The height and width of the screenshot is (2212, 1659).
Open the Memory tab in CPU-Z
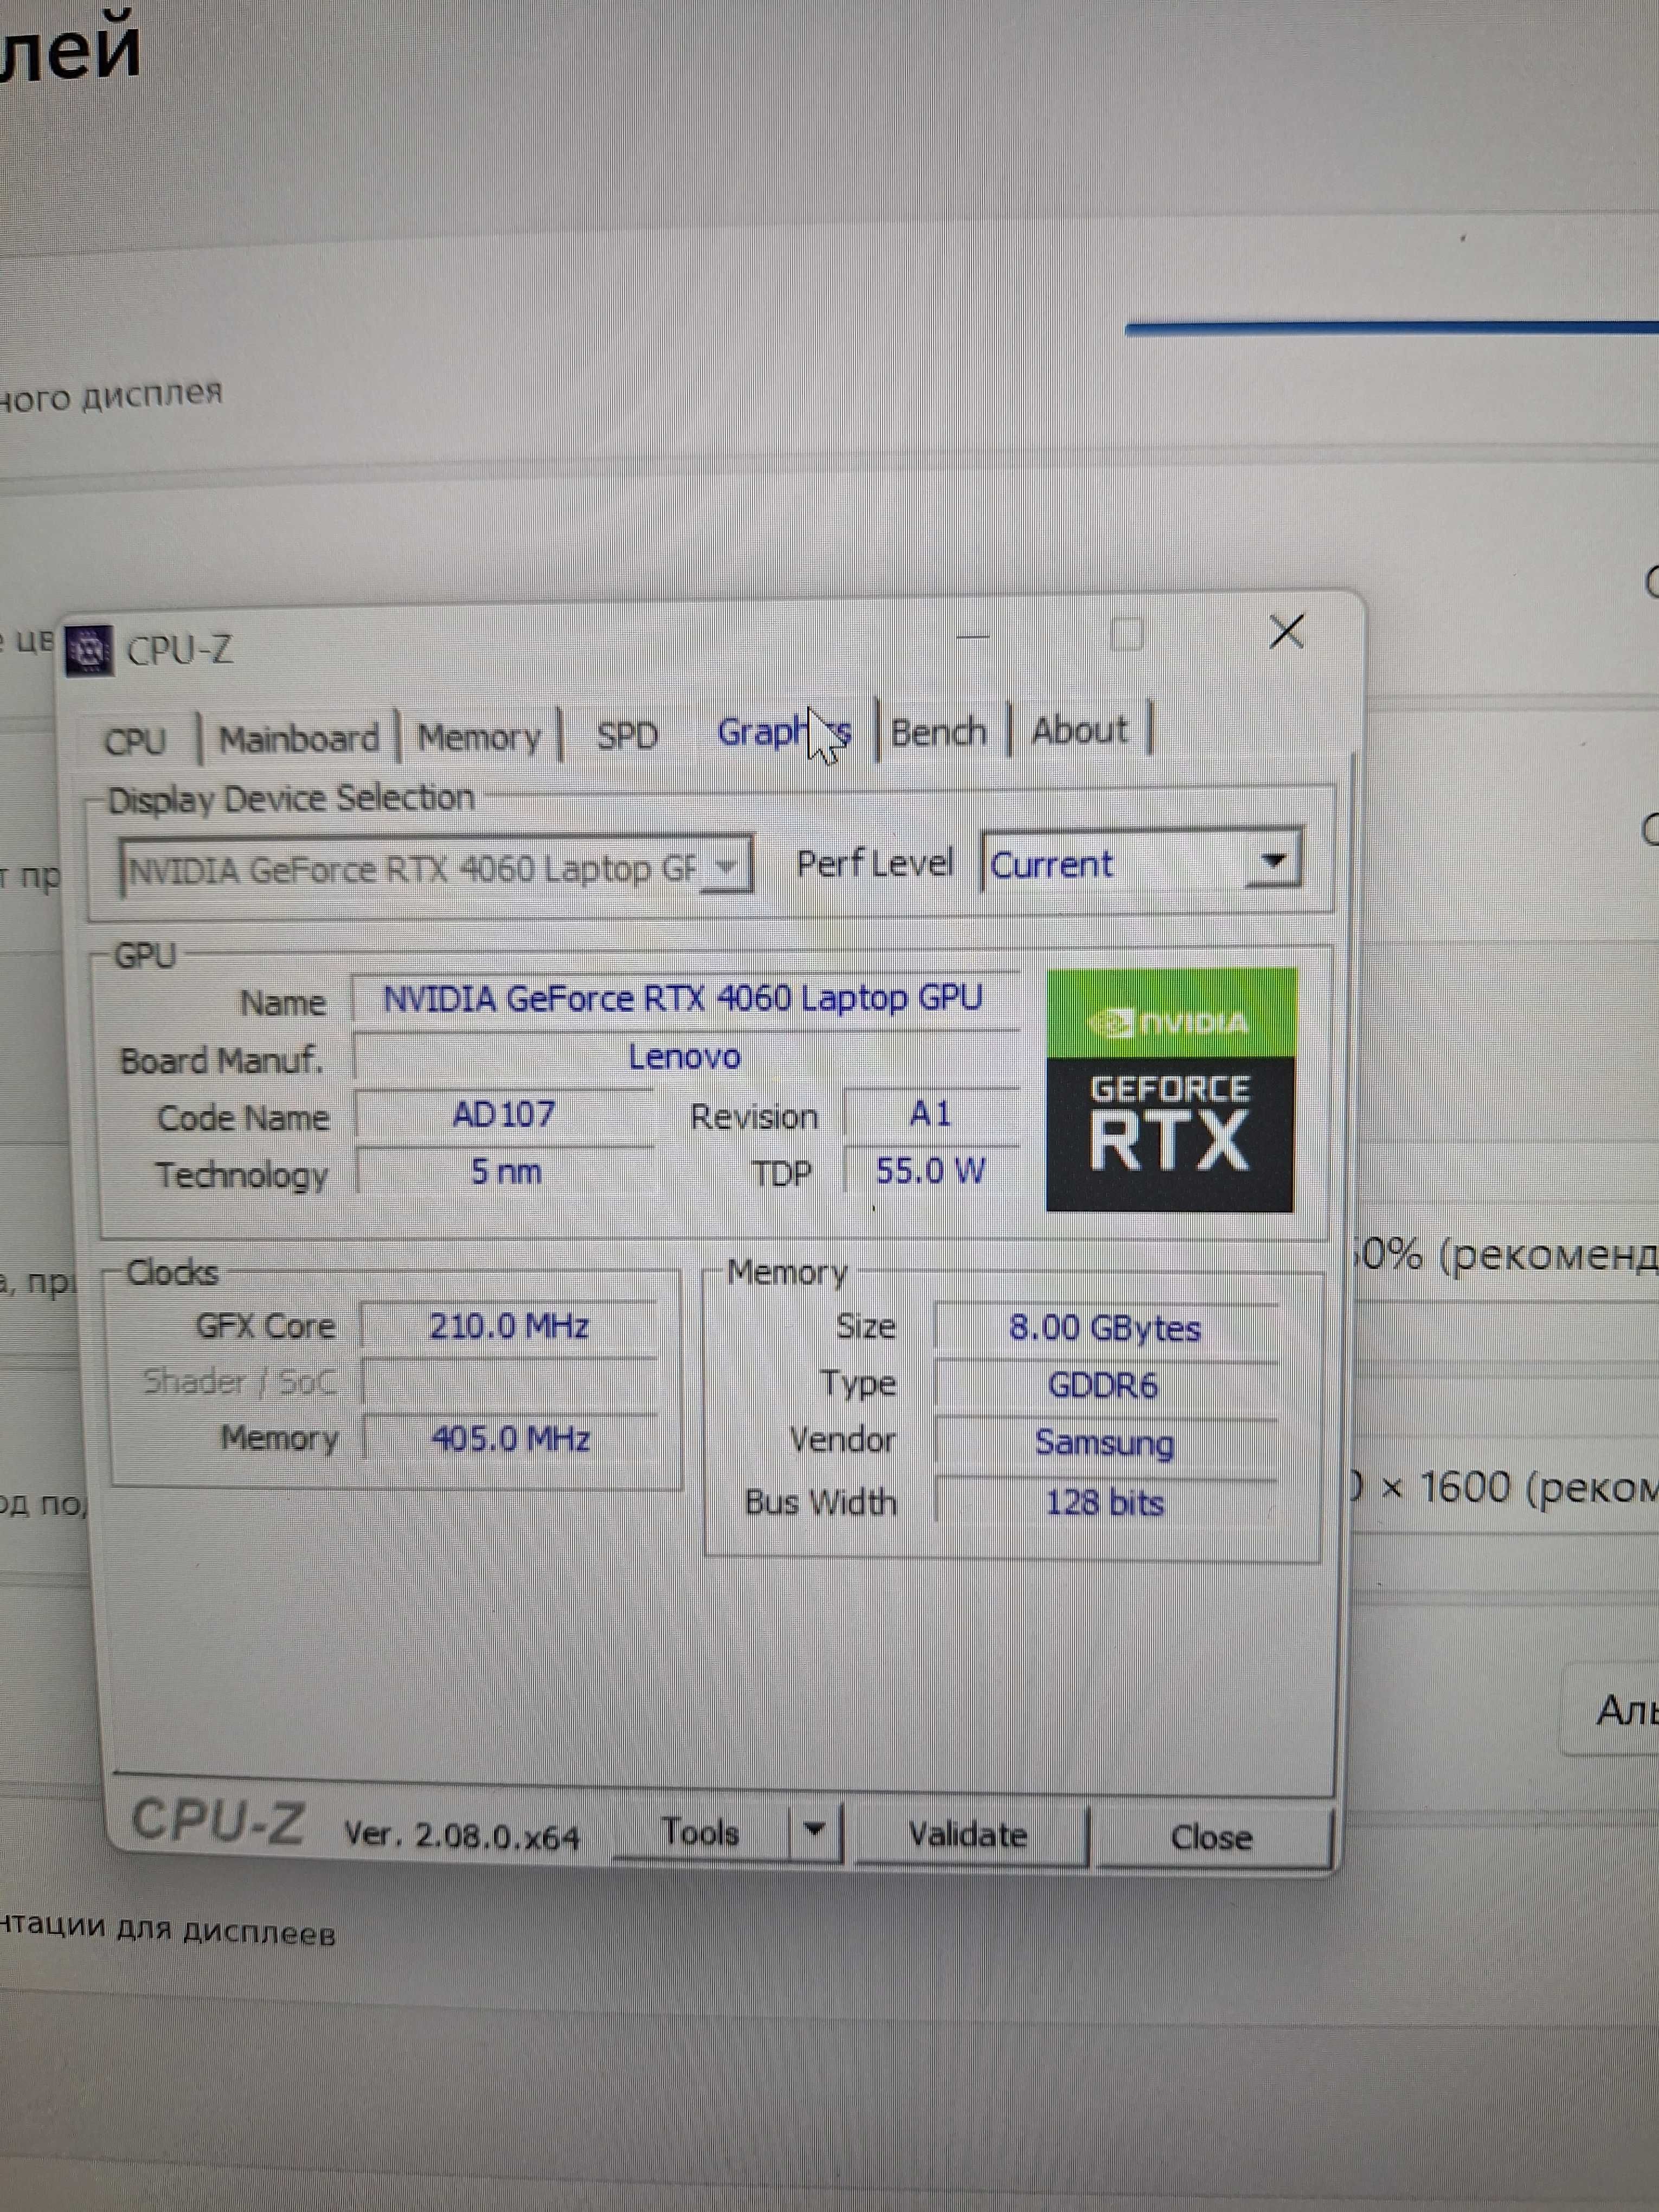479,737
